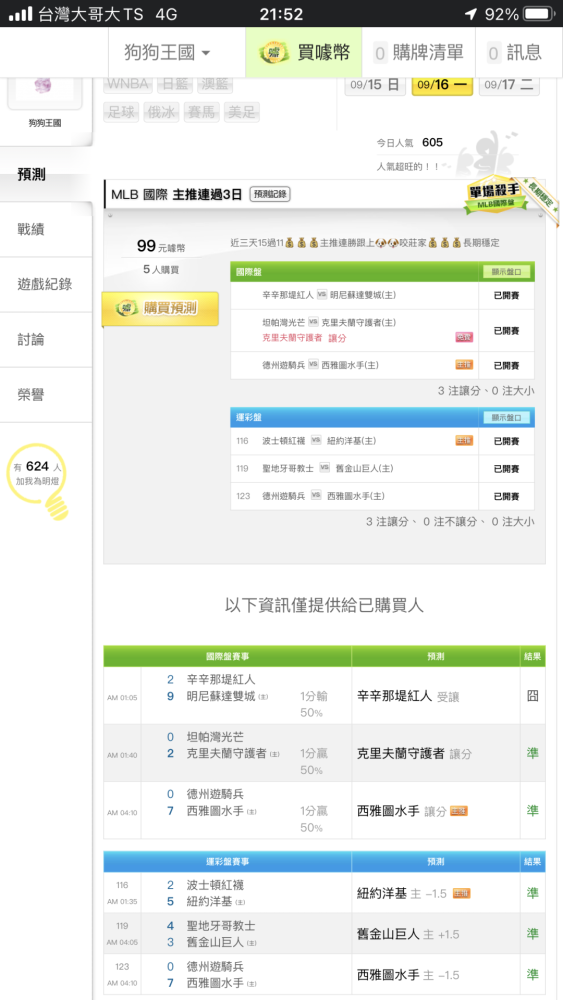Click the 單場殺手 badge icon
This screenshot has height=1000, width=563.
pos(497,195)
